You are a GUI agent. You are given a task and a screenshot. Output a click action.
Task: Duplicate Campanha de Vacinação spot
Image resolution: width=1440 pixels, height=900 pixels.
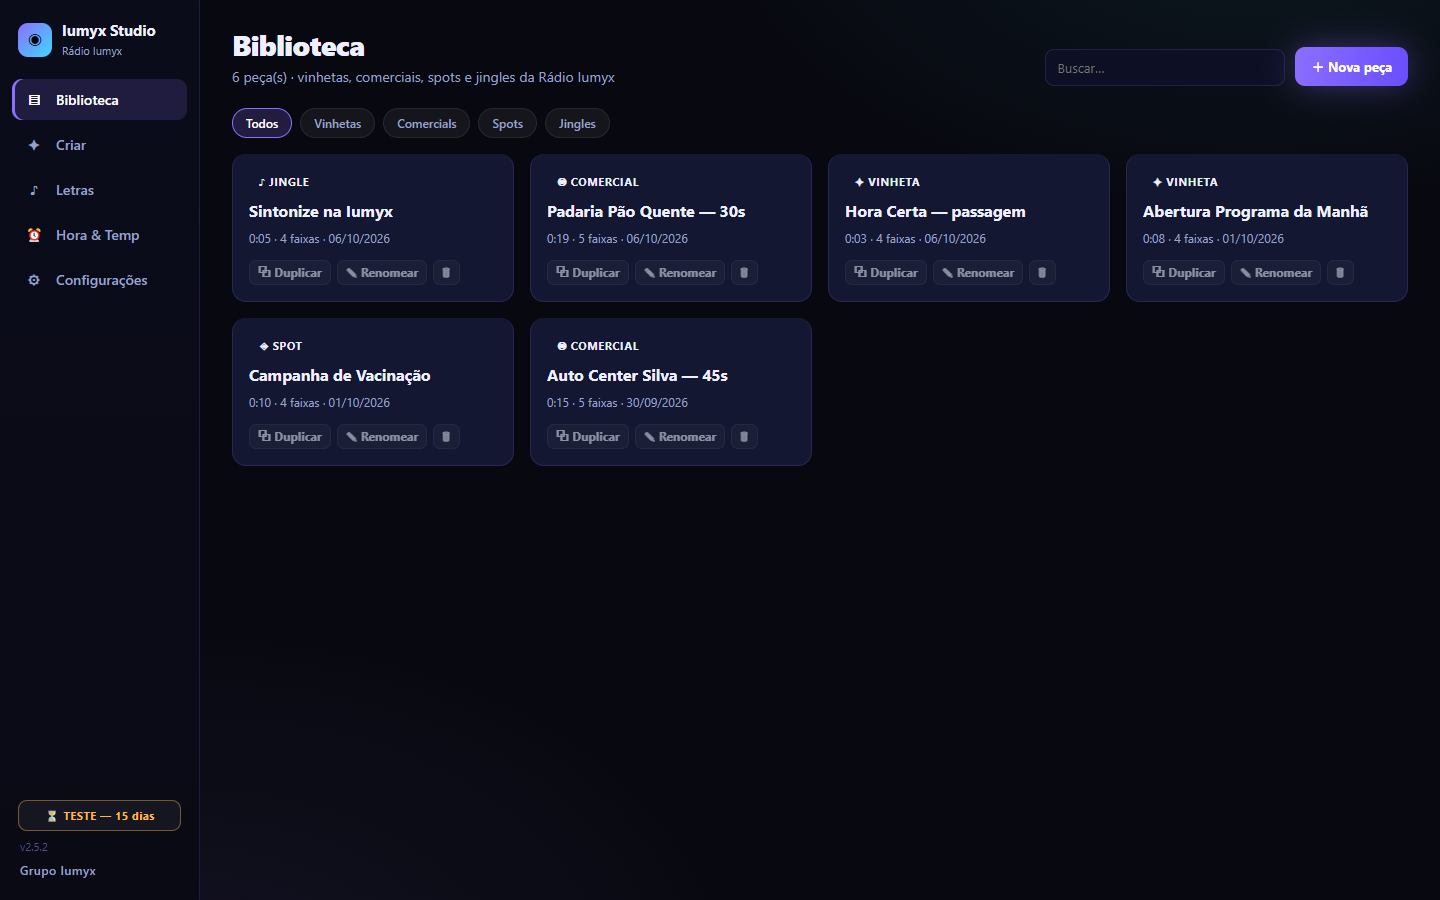pyautogui.click(x=290, y=437)
